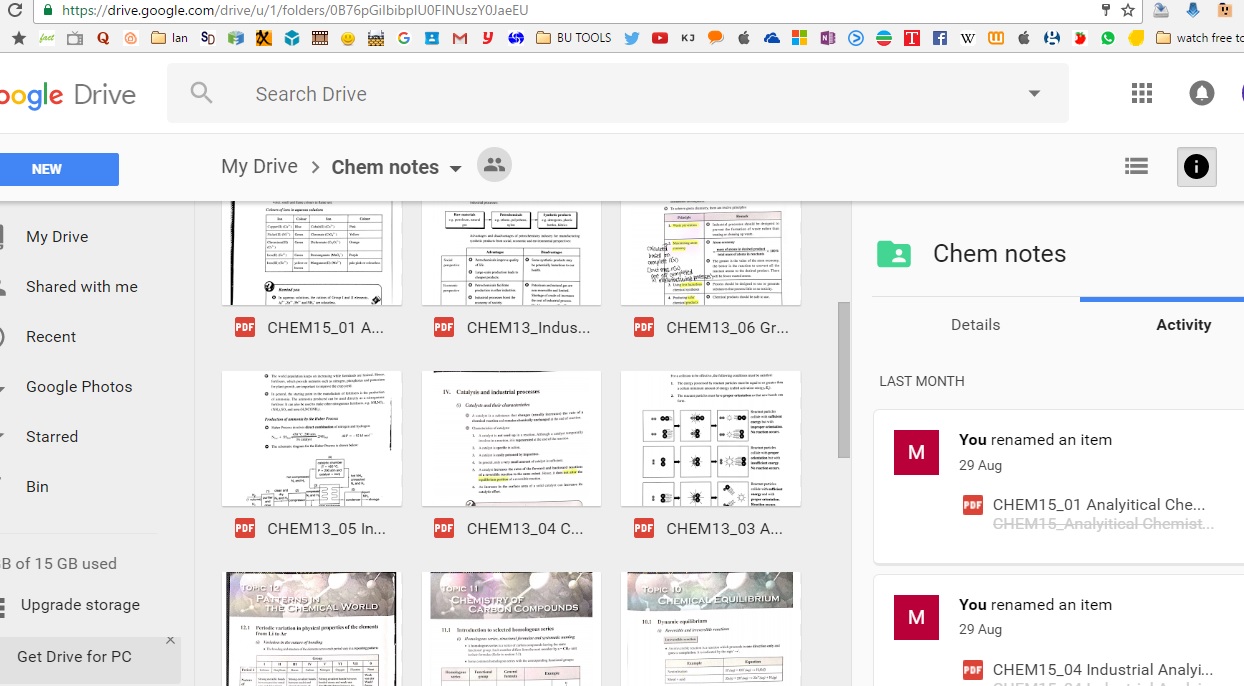Bookmark page with the star icon
Viewport: 1244px width, 686px height.
tap(1128, 10)
